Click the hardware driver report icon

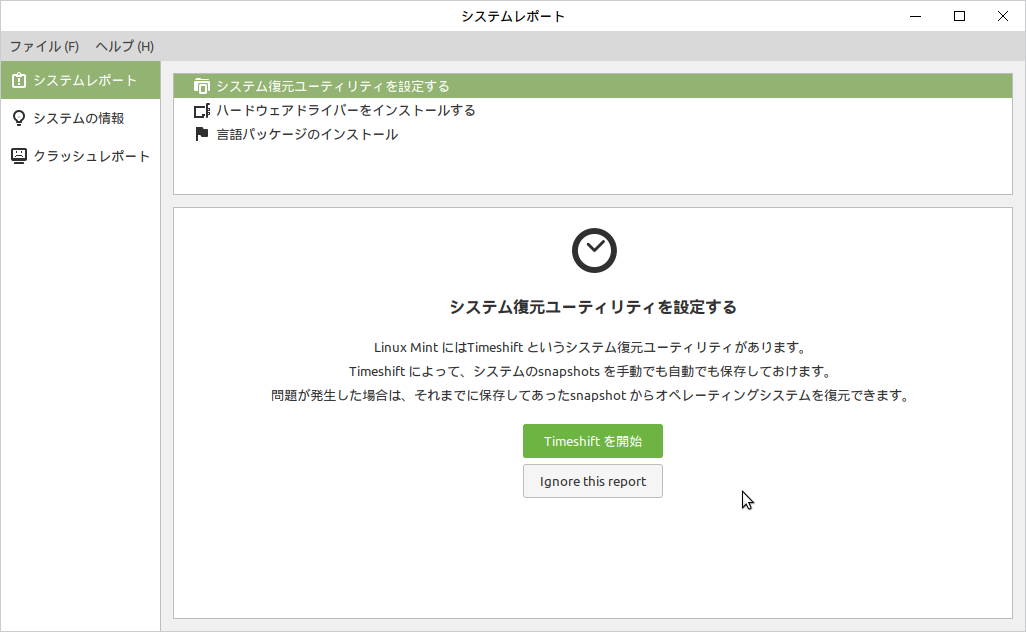[202, 111]
